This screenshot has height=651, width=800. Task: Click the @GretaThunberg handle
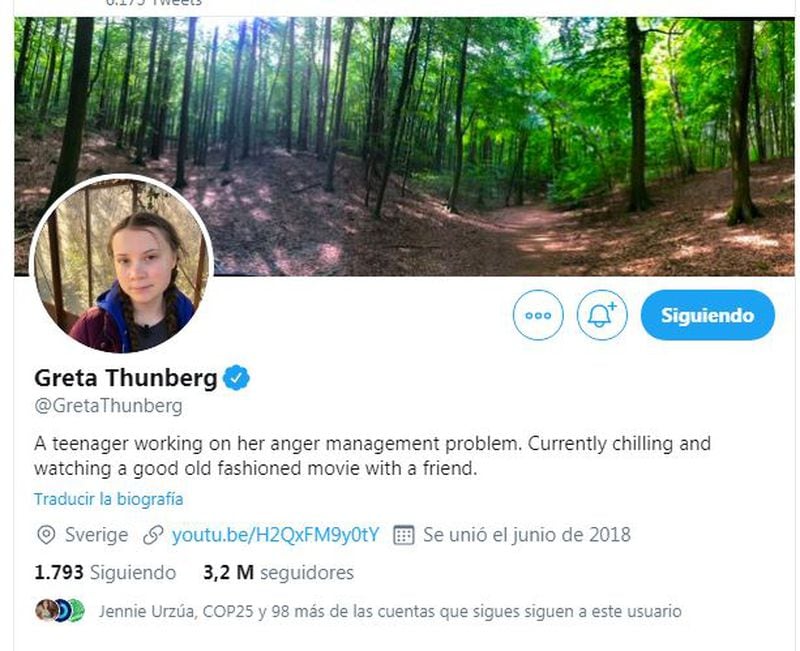(108, 406)
